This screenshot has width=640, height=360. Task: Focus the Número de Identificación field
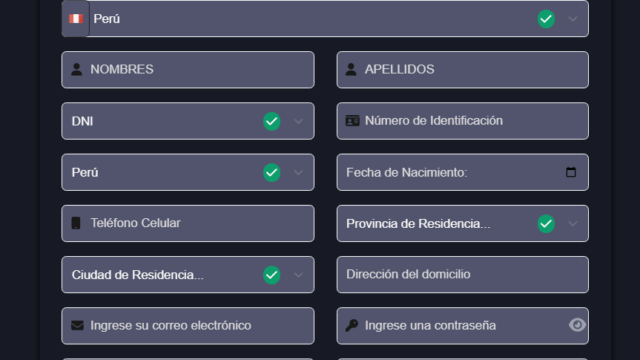tap(462, 121)
